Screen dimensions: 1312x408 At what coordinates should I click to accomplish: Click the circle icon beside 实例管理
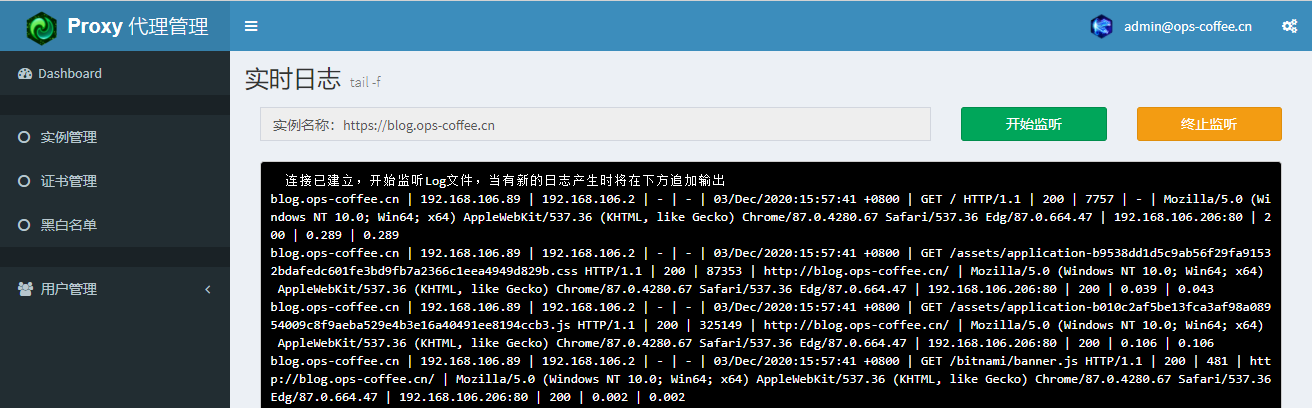(x=24, y=138)
